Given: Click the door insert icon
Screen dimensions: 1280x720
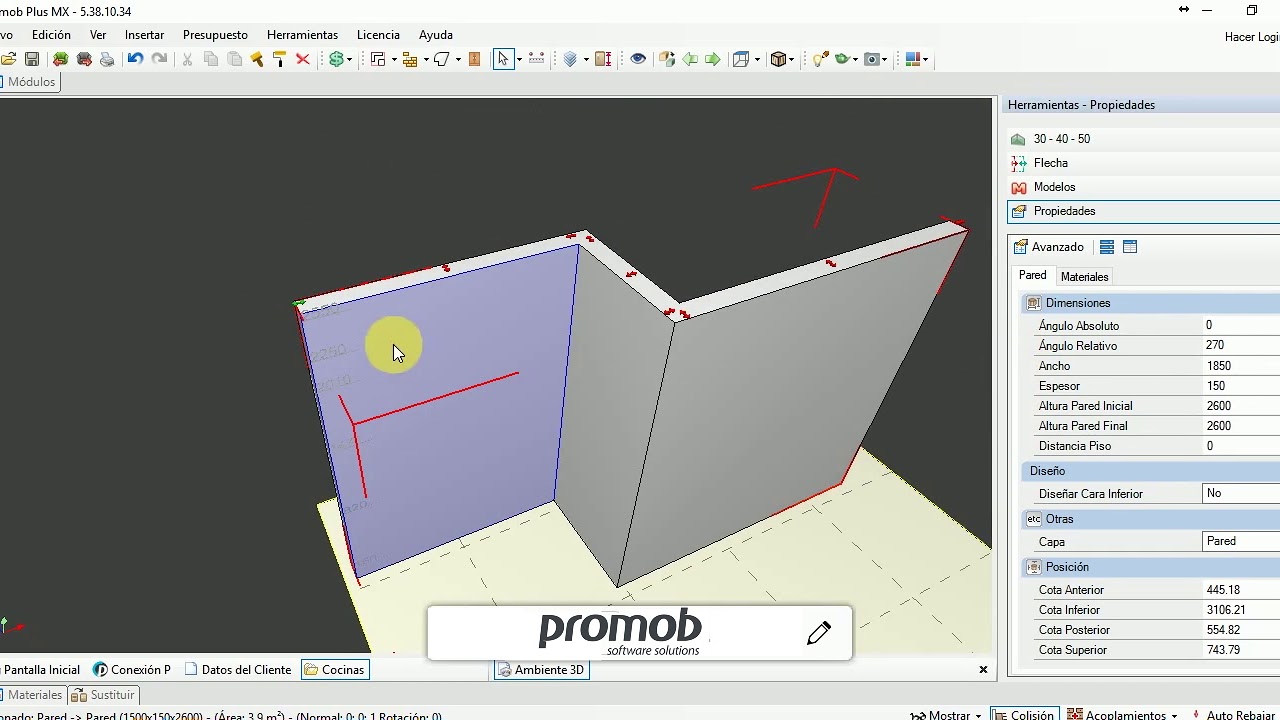Looking at the screenshot, I should [x=474, y=60].
